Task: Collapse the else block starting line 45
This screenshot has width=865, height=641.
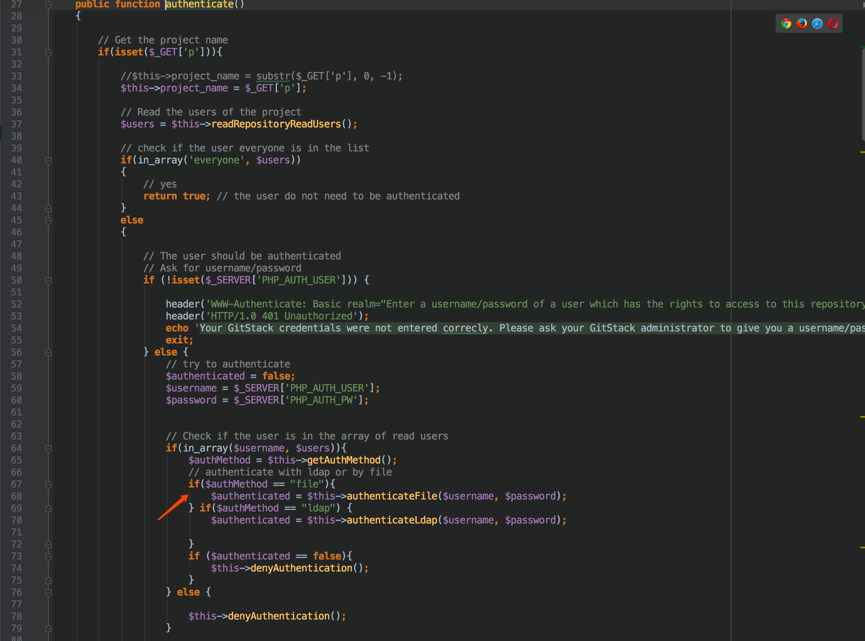Action: click(x=49, y=221)
